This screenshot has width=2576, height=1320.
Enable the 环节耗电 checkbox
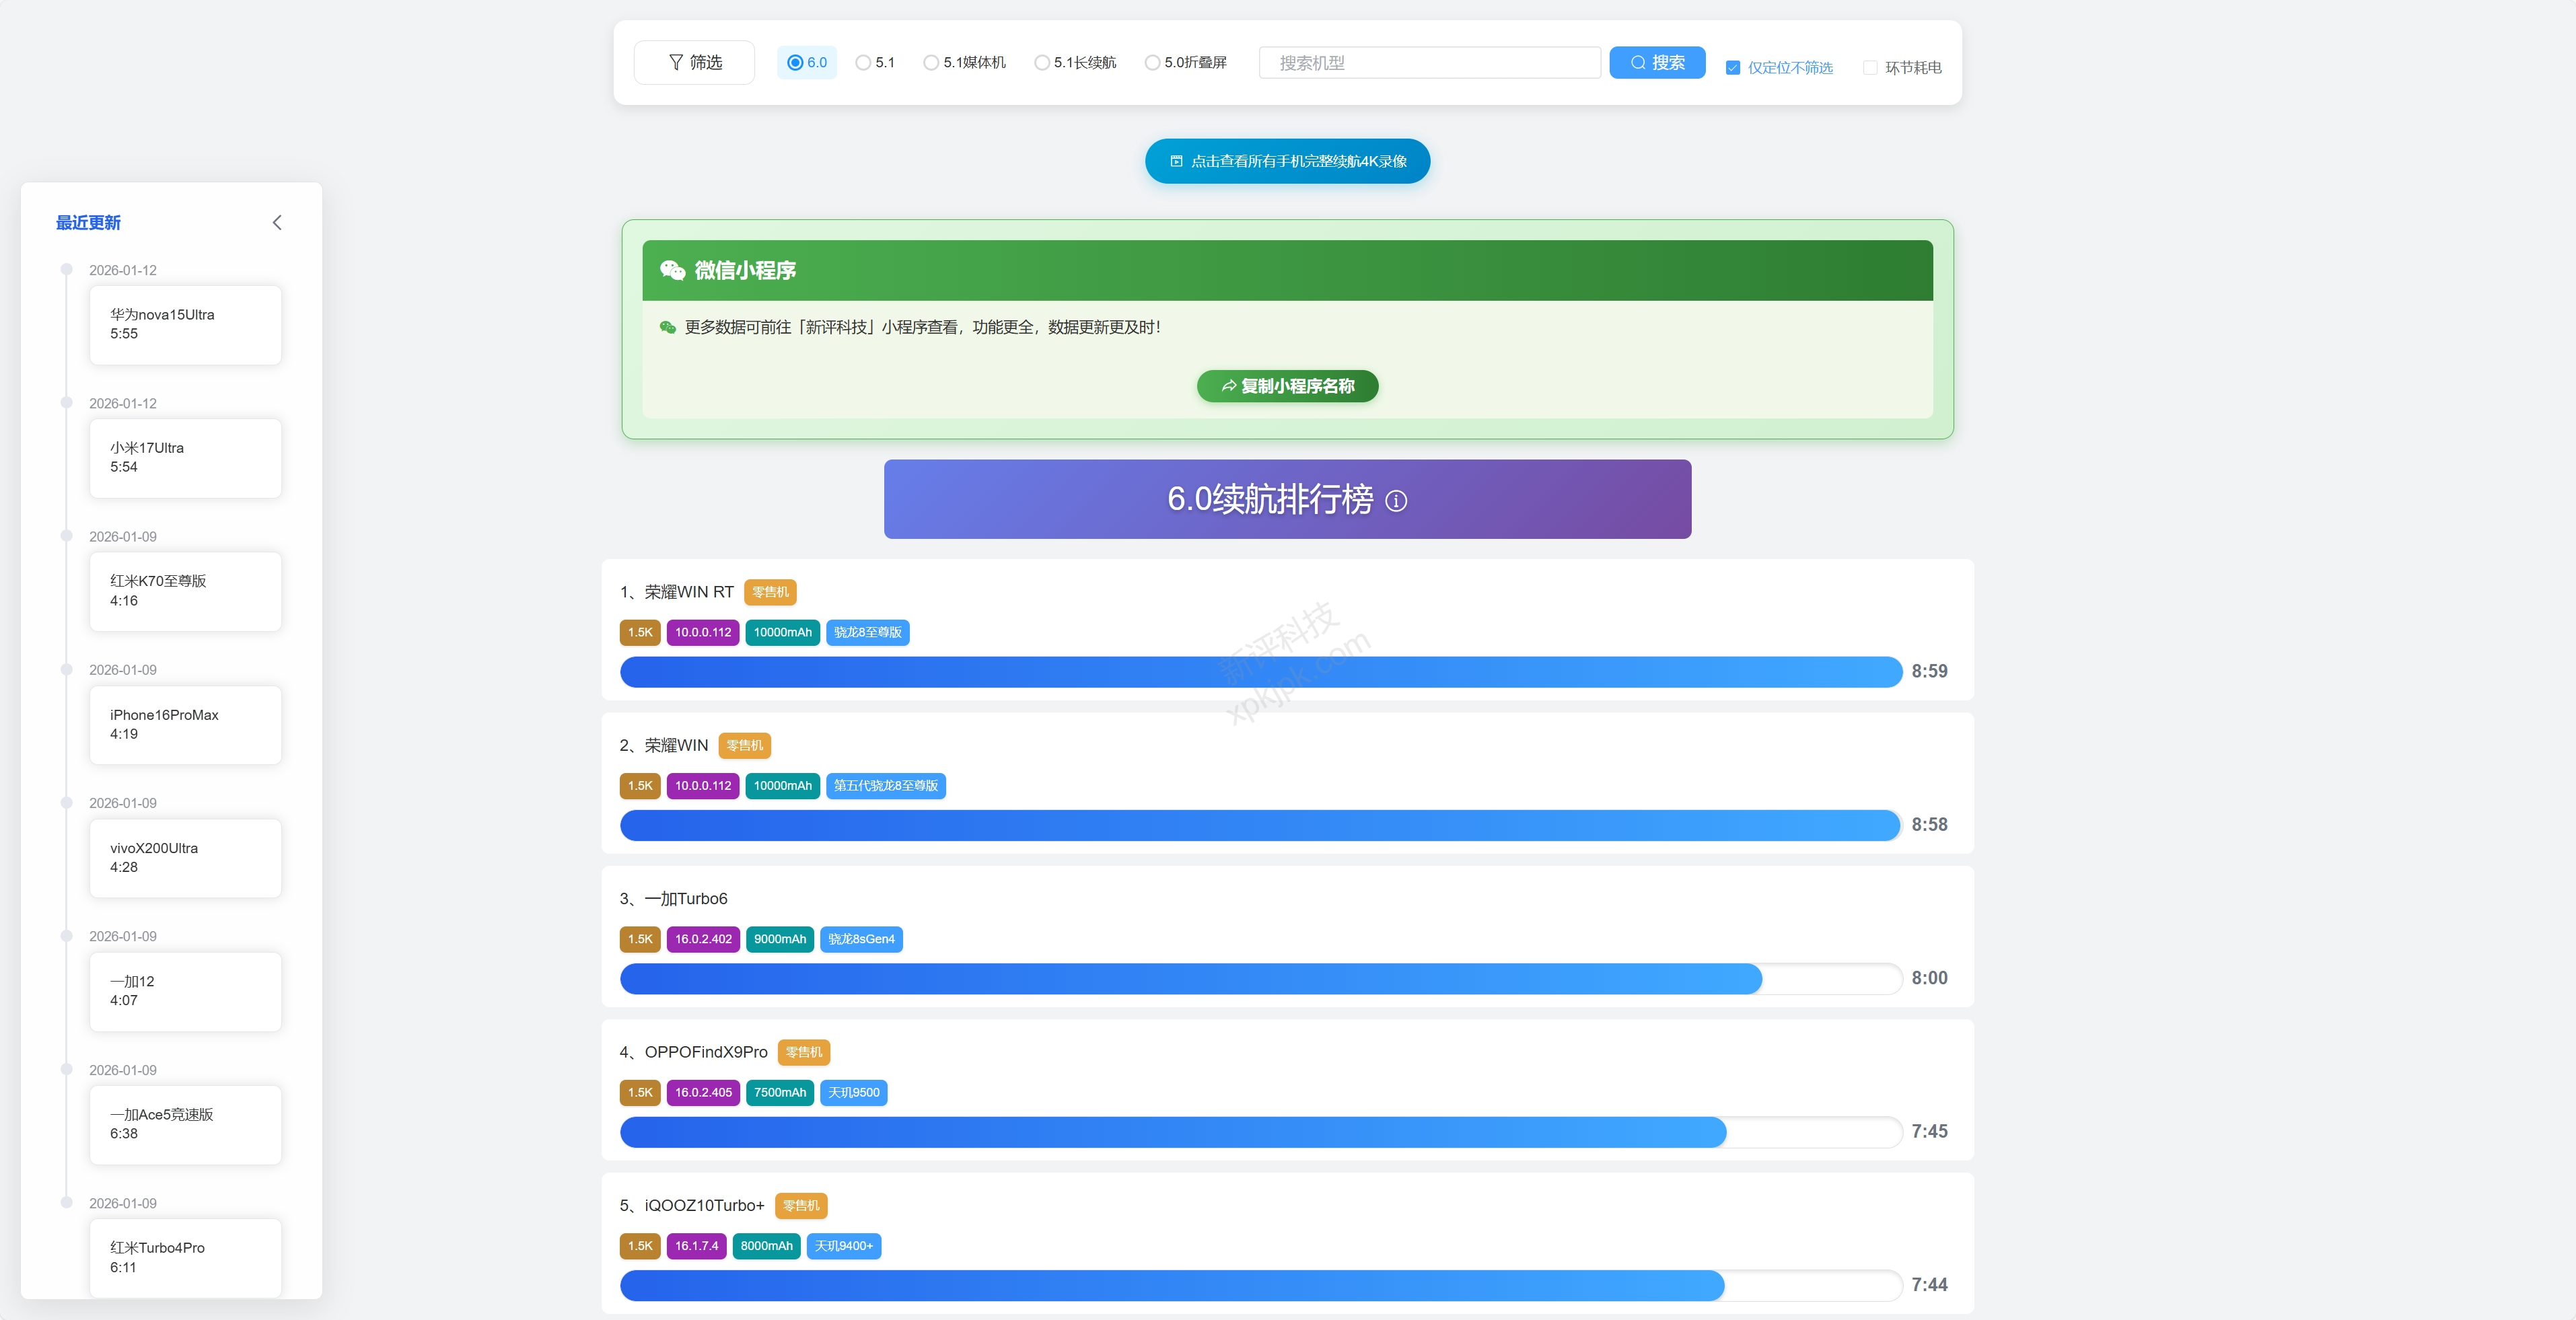[1869, 68]
